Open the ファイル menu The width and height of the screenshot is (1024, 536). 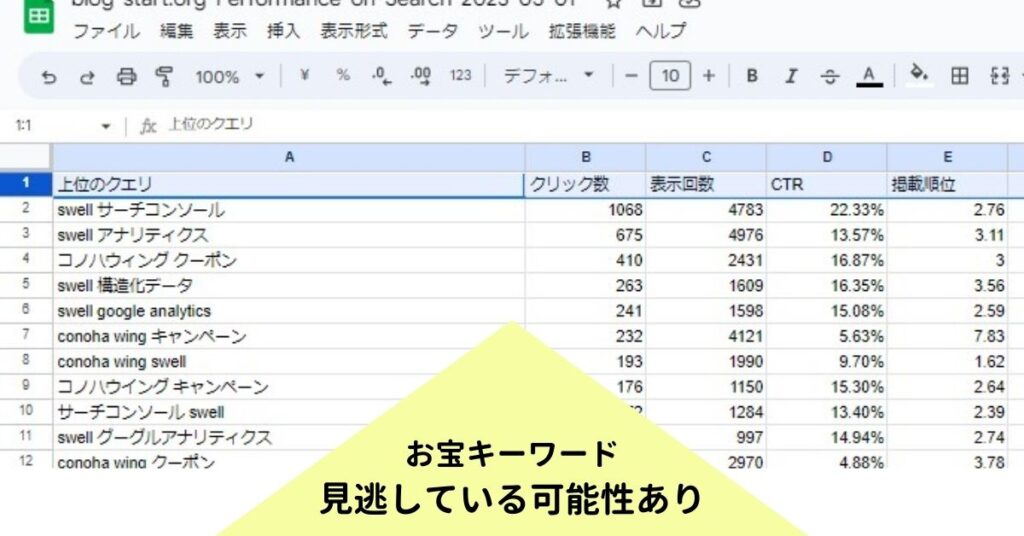[x=106, y=31]
